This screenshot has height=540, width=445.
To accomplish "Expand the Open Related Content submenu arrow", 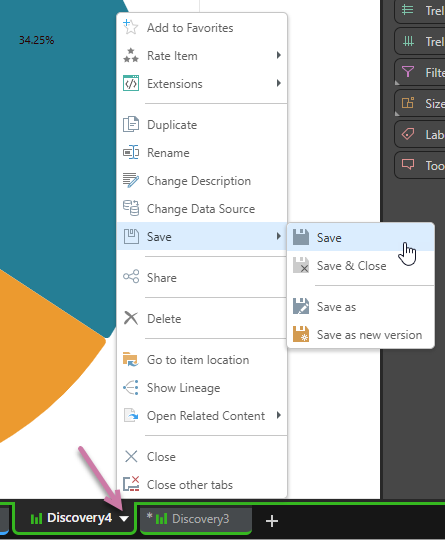I will coord(279,415).
